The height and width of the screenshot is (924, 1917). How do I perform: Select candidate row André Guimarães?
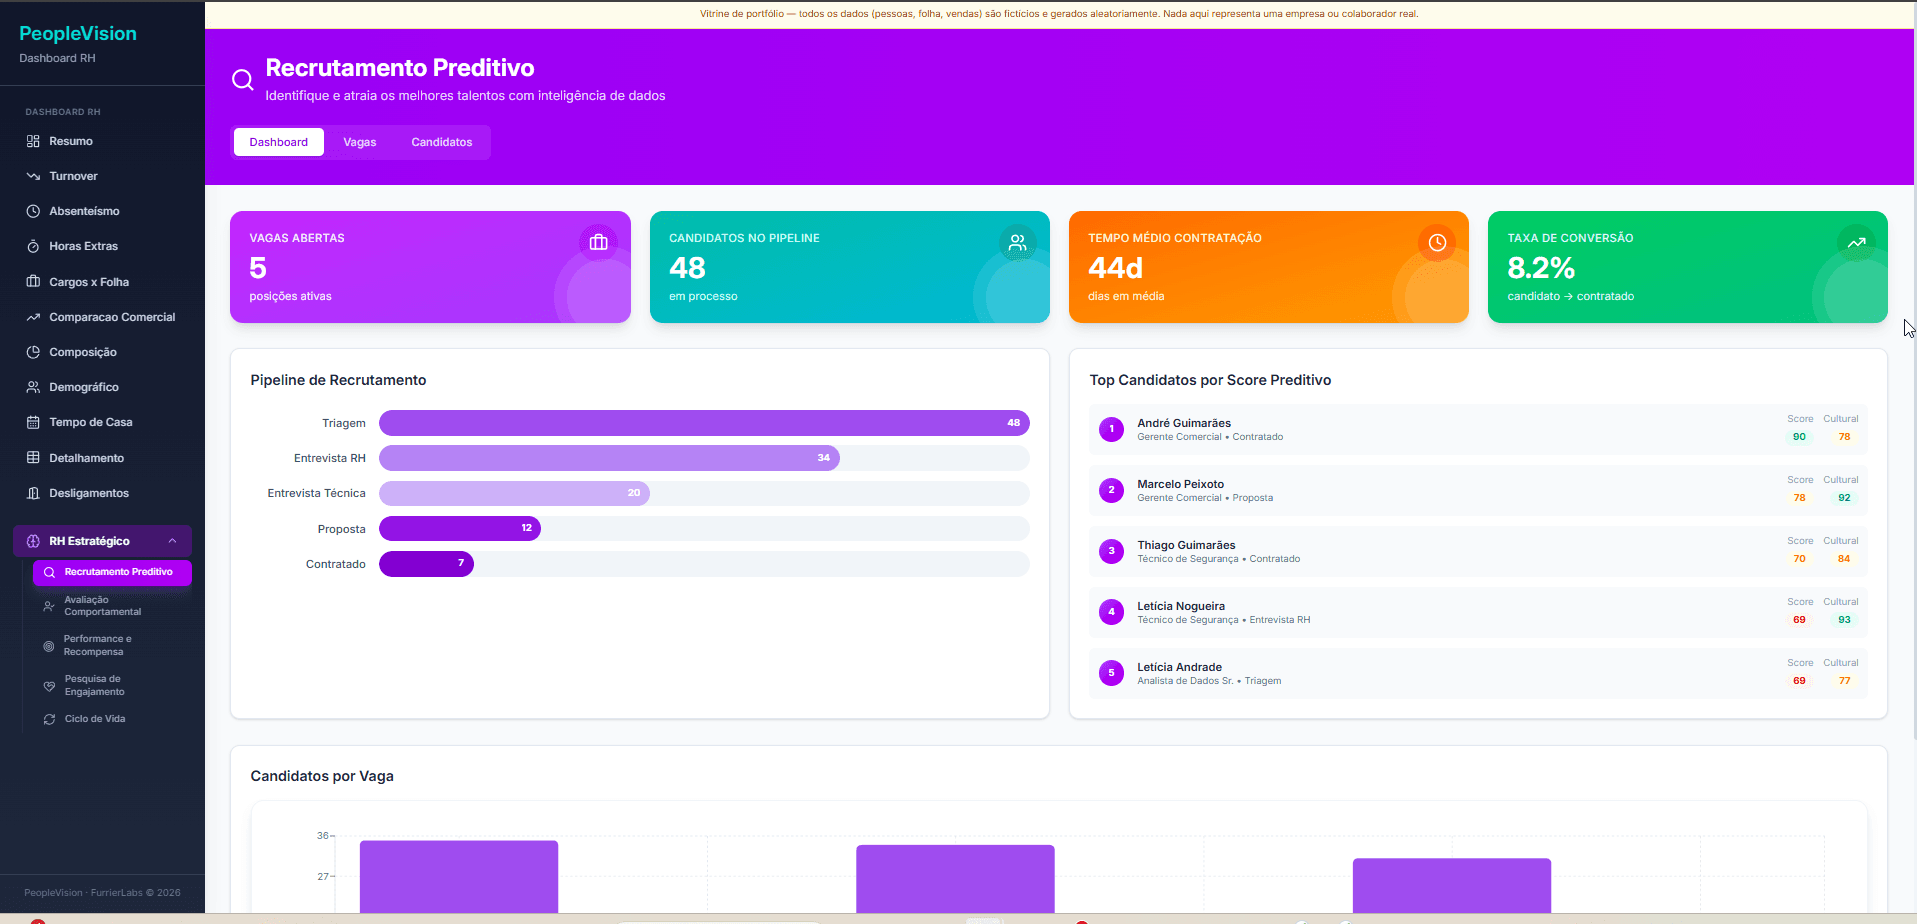1477,429
